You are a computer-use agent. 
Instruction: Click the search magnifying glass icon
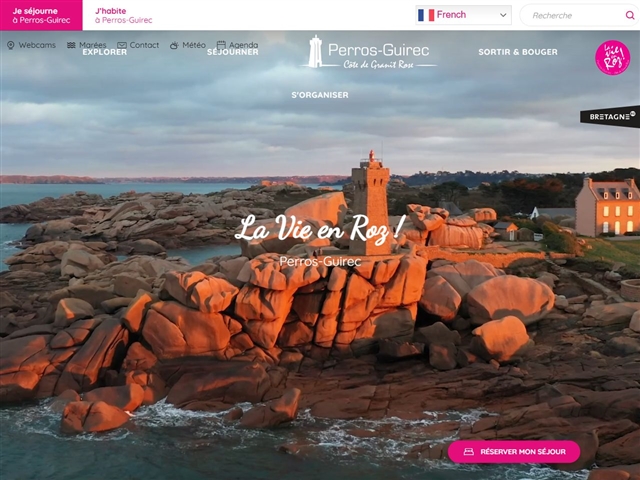tap(630, 16)
